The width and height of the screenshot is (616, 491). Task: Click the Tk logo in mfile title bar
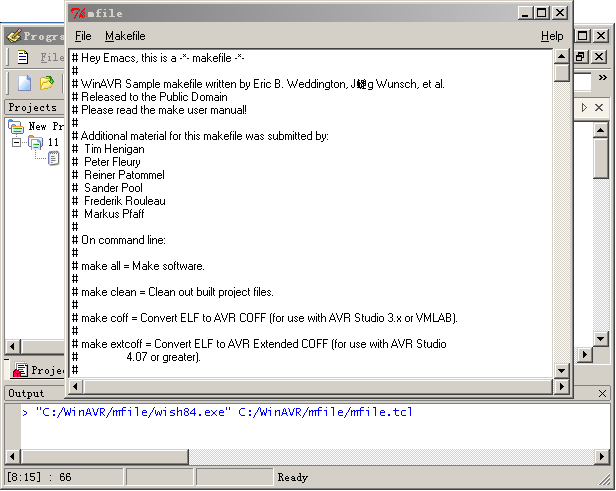[78, 12]
